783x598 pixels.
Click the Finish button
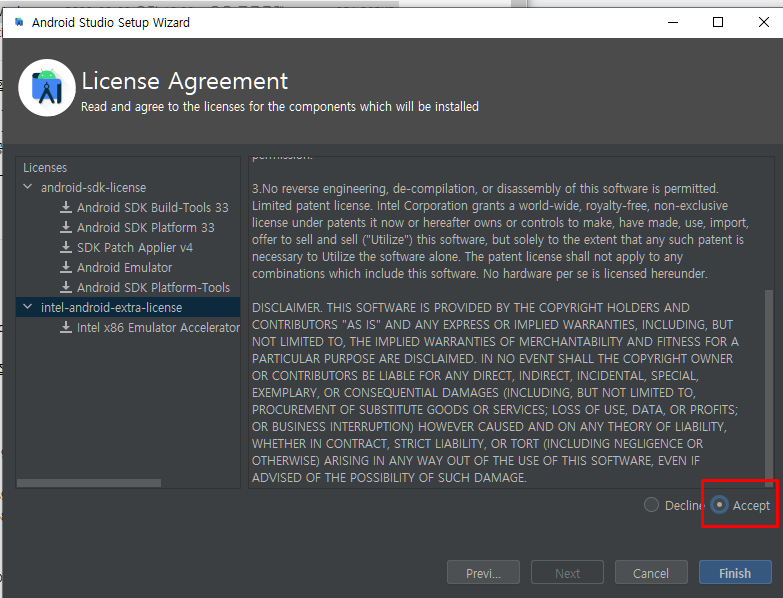pos(735,573)
